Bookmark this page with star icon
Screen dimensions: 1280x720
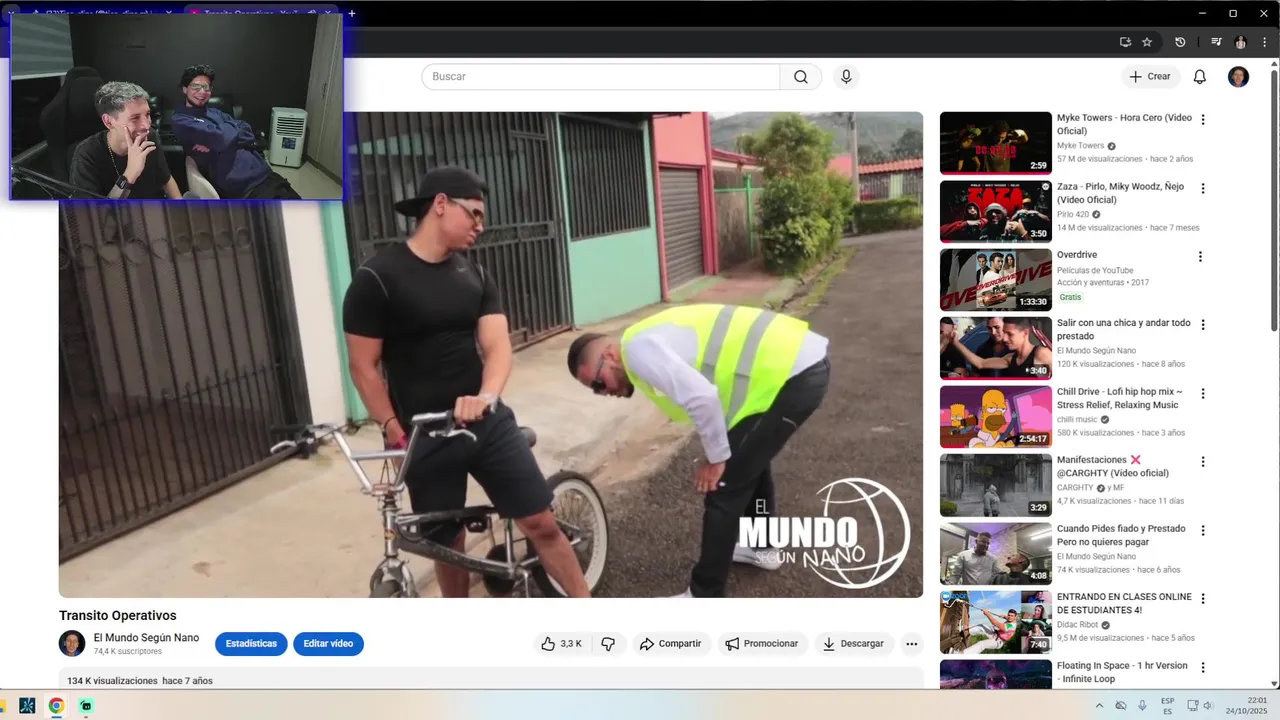[x=1147, y=42]
